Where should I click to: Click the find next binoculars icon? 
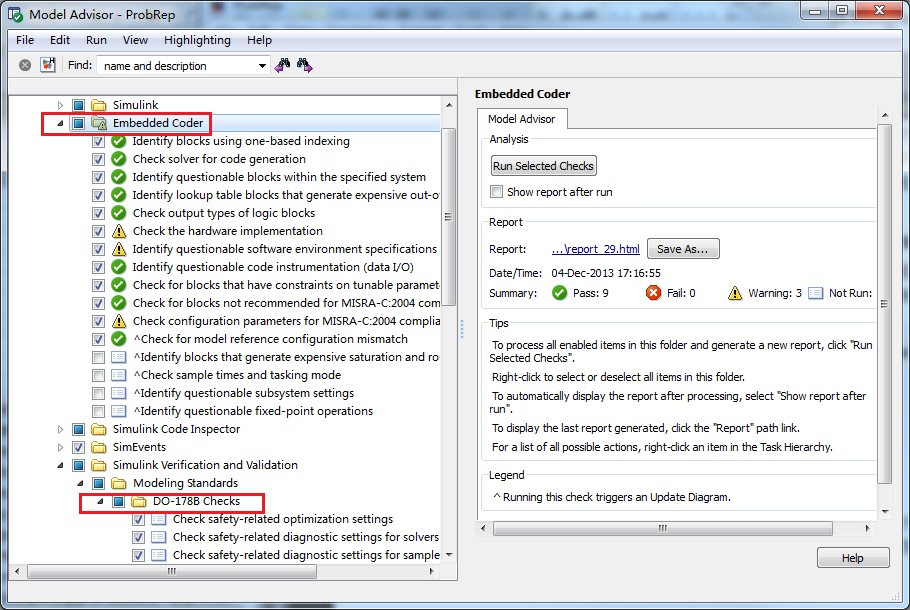point(305,65)
